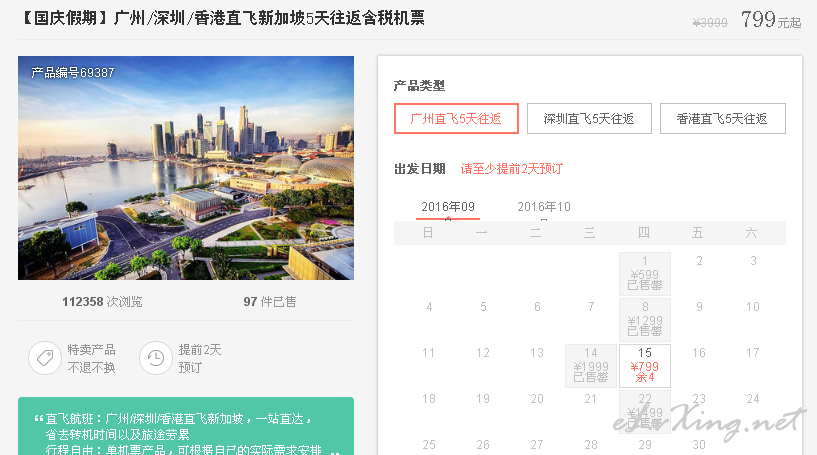817x455 pixels.
Task: Click the 特卖产品 不退不换 label
Action: [91, 359]
